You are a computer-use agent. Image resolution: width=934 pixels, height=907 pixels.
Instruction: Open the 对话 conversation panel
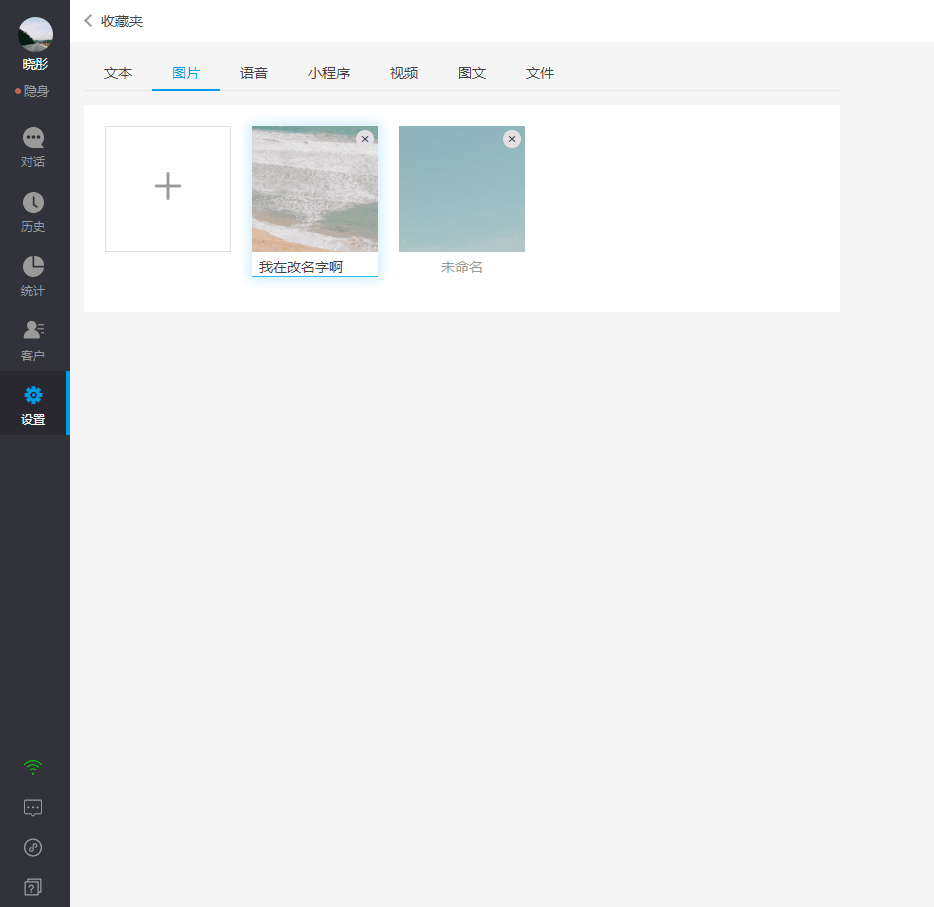click(x=33, y=147)
